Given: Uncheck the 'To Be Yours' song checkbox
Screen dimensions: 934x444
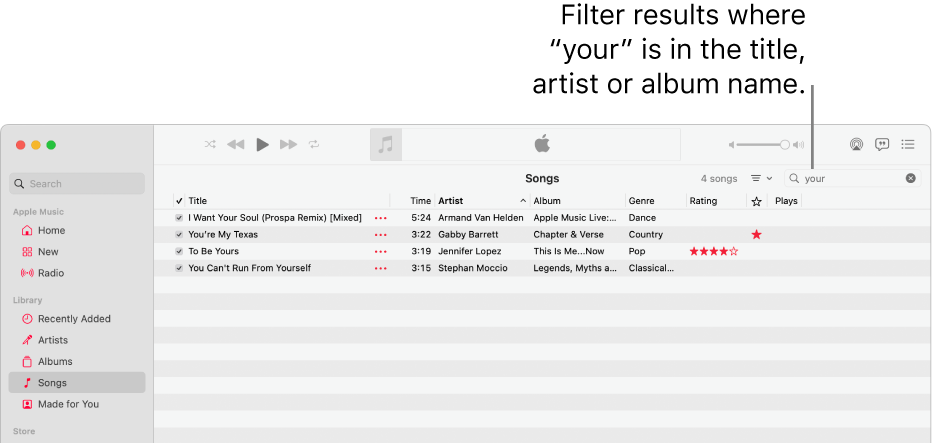Looking at the screenshot, I should [179, 252].
